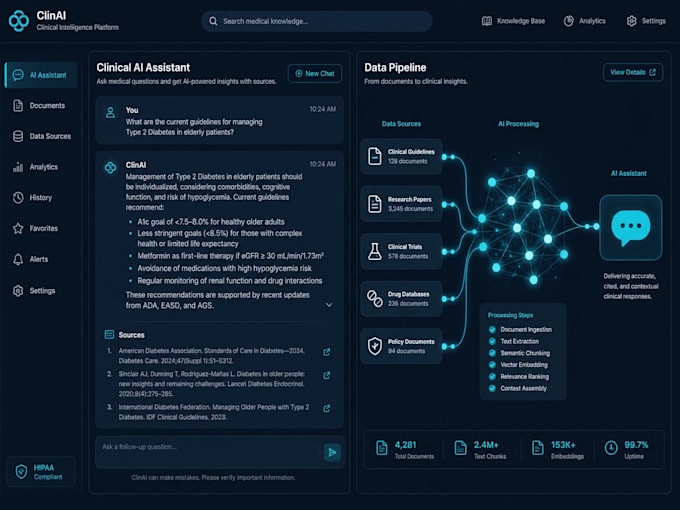Image resolution: width=680 pixels, height=510 pixels.
Task: Toggle the Document Ingestion checkmark
Action: pos(492,329)
